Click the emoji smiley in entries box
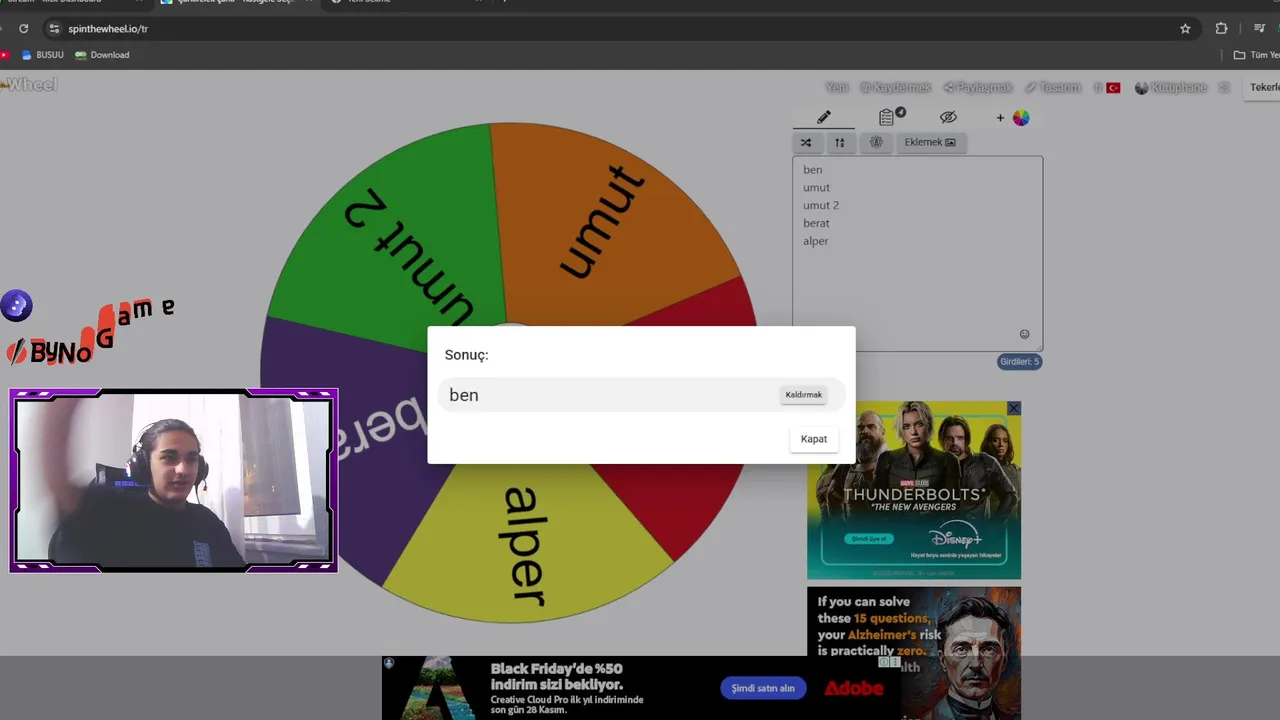Image resolution: width=1280 pixels, height=720 pixels. click(1024, 334)
